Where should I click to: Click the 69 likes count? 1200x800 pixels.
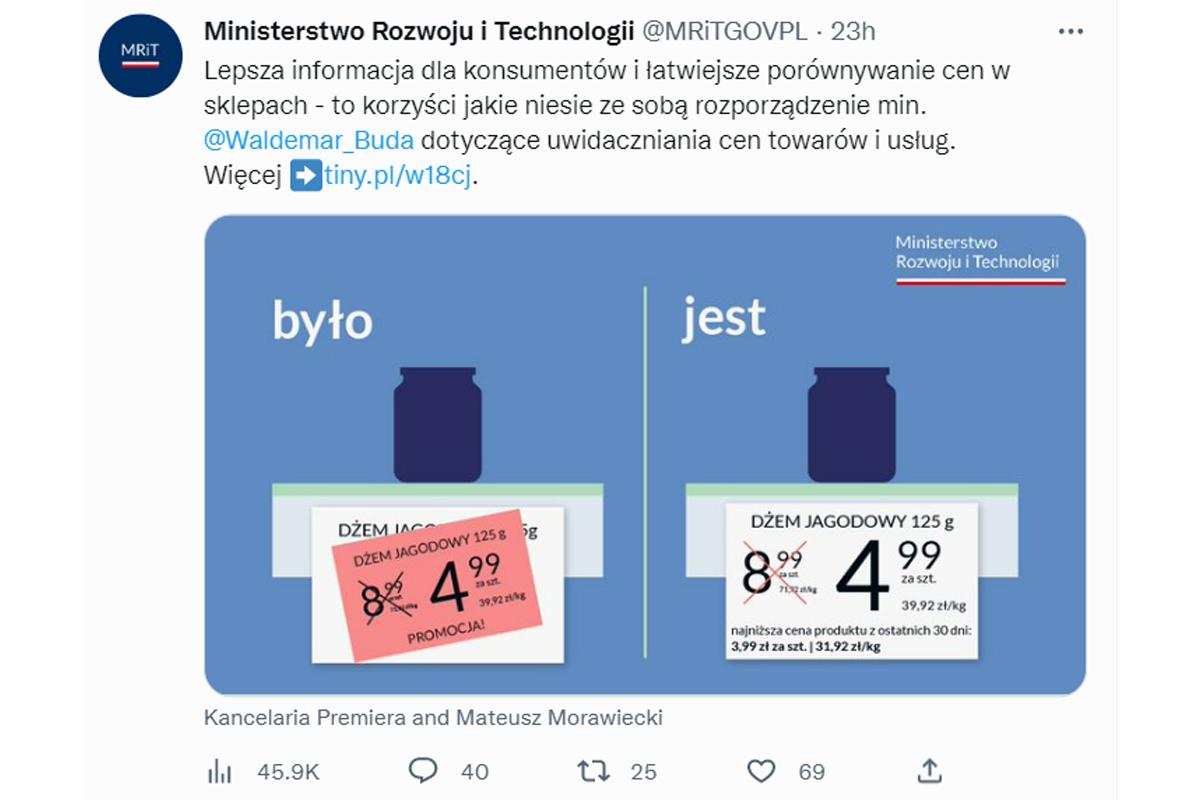pyautogui.click(x=812, y=771)
